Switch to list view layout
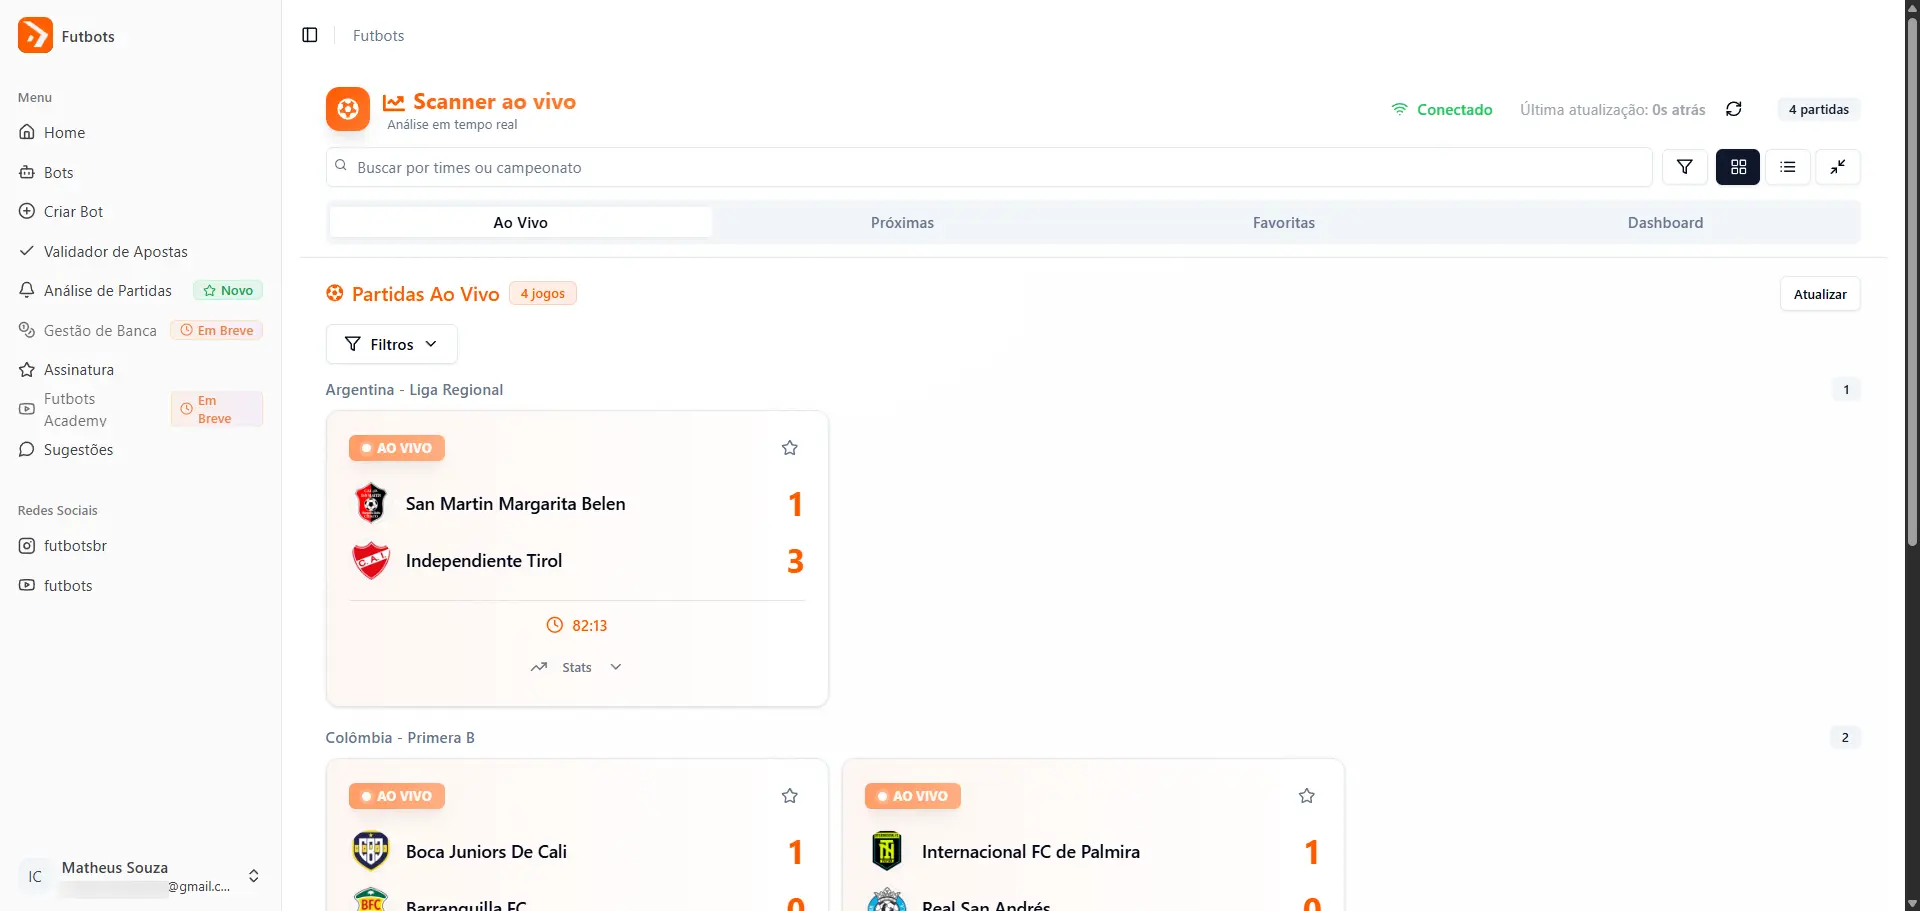The width and height of the screenshot is (1920, 911). coord(1788,167)
